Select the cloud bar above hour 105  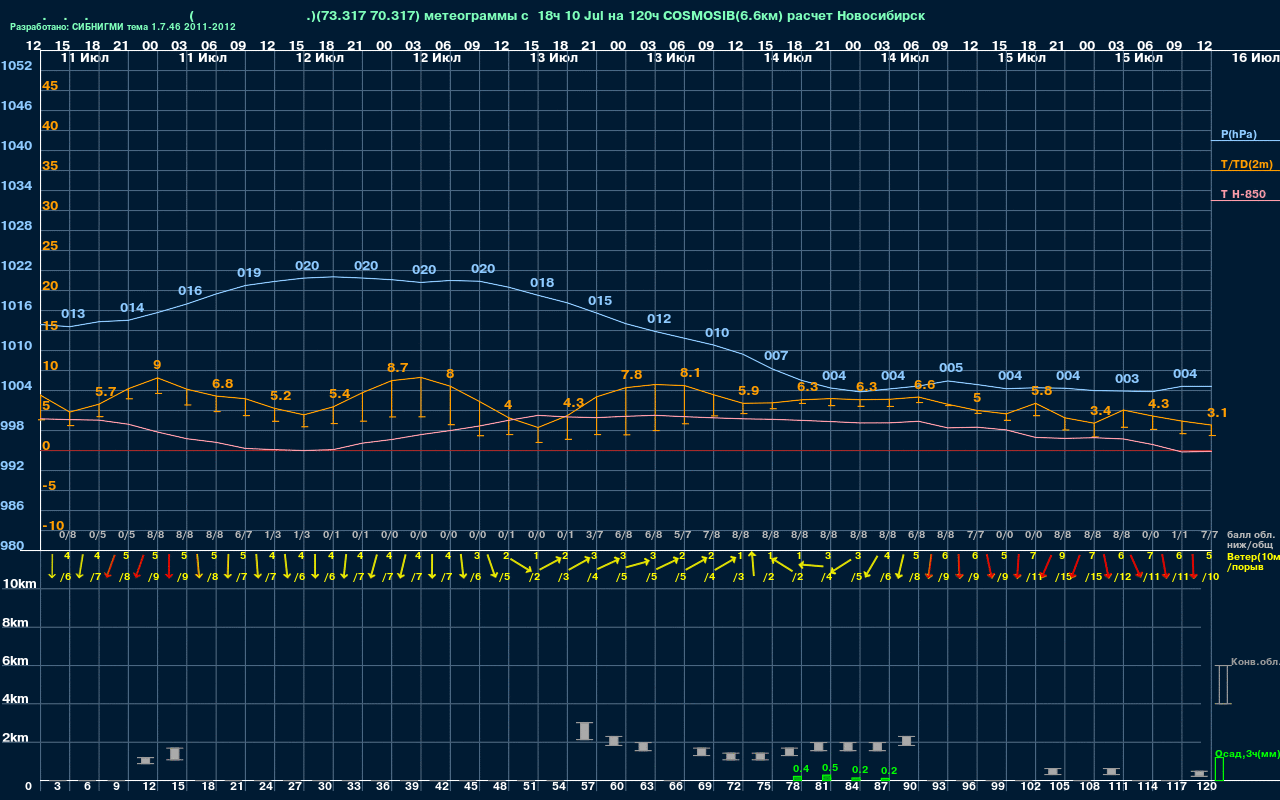[1053, 771]
